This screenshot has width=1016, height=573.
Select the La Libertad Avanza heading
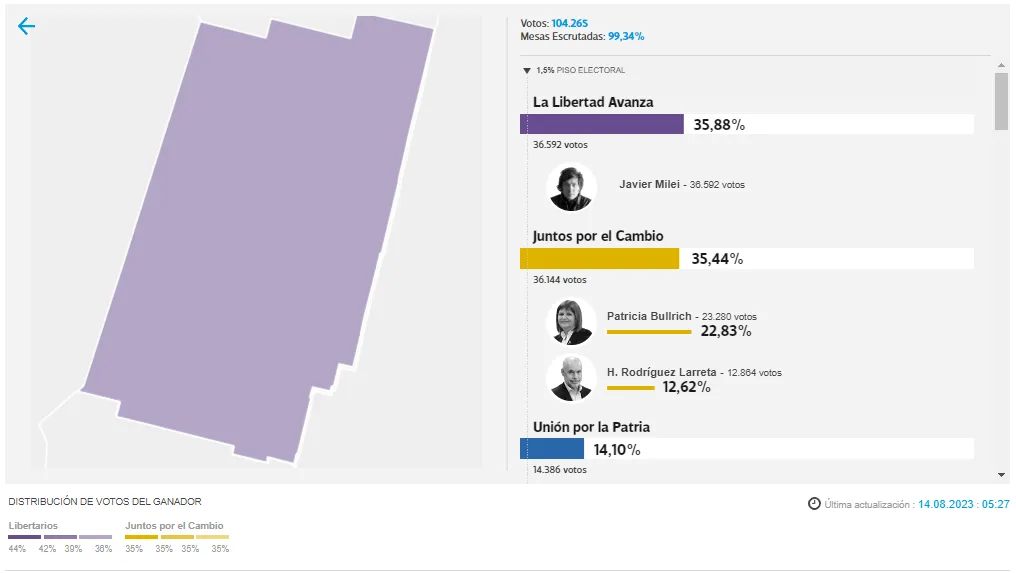pos(593,102)
